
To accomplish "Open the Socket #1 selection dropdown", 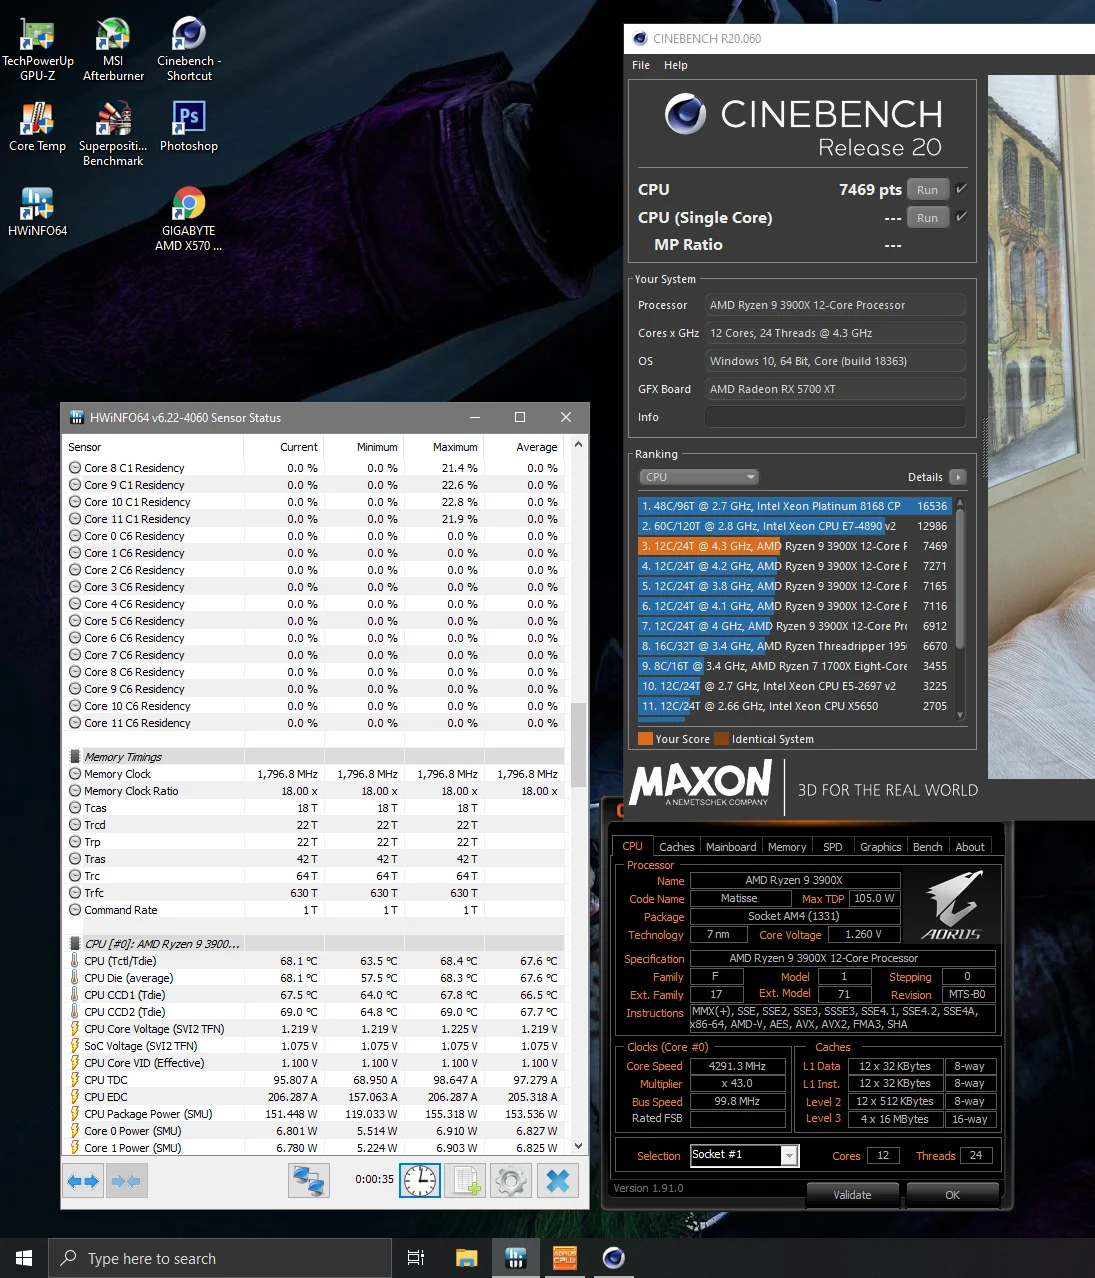I will pyautogui.click(x=745, y=1155).
